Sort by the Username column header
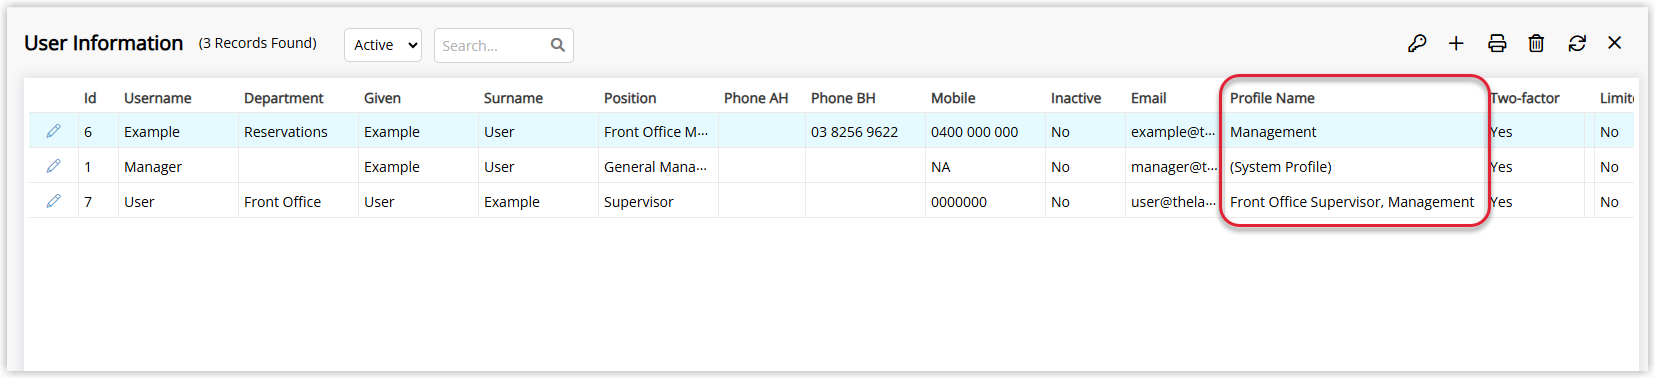Screen dimensions: 1656x379 (158, 98)
